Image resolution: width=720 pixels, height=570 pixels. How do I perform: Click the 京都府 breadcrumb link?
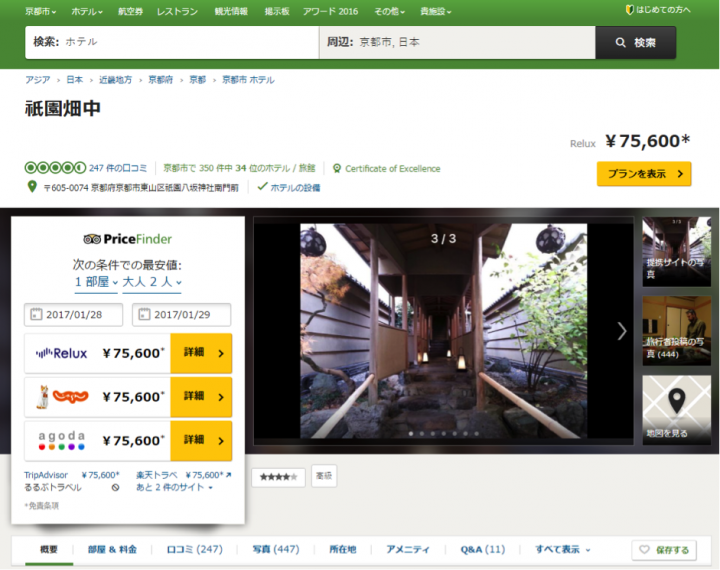coord(161,80)
